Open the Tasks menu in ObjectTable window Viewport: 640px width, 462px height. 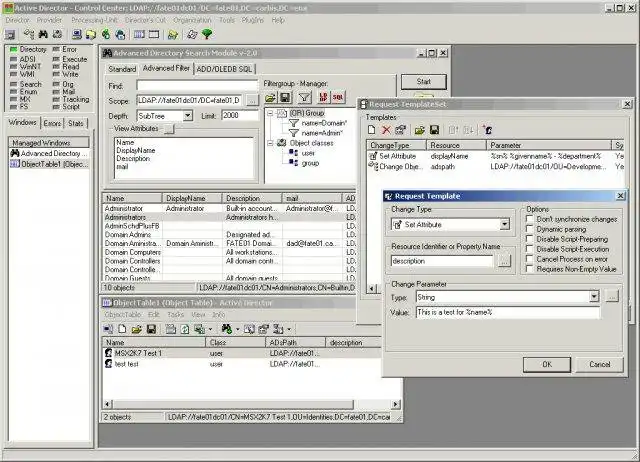pos(176,315)
